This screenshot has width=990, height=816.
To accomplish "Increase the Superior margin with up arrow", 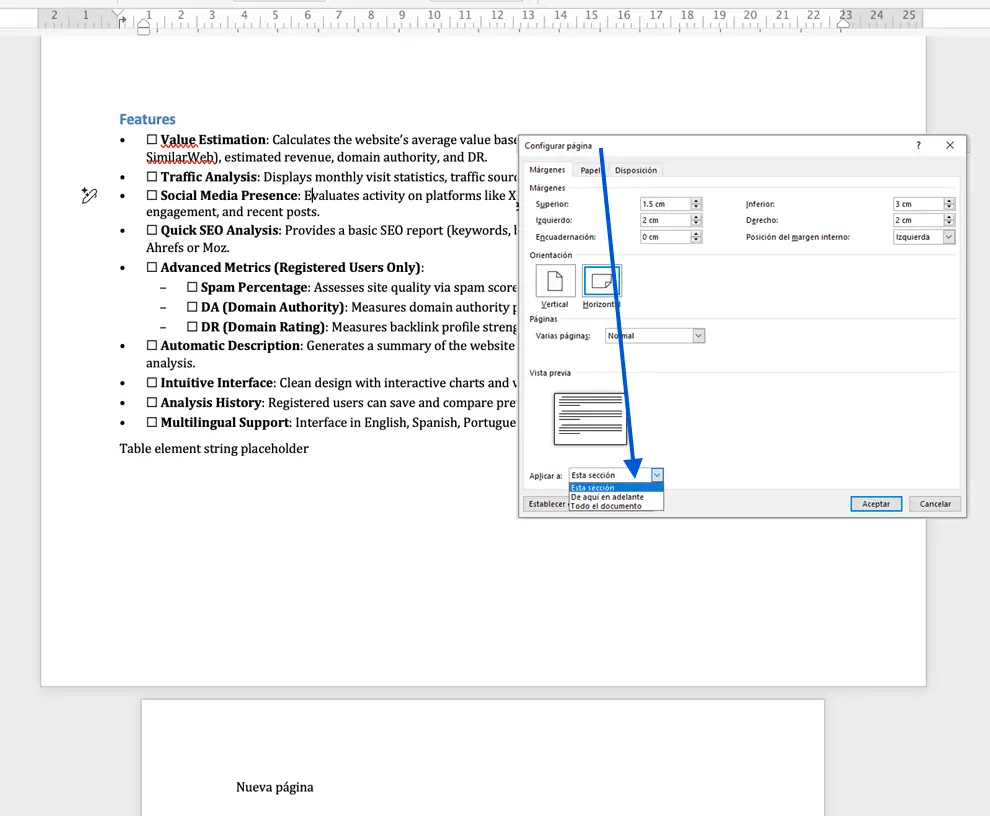I will pos(696,201).
